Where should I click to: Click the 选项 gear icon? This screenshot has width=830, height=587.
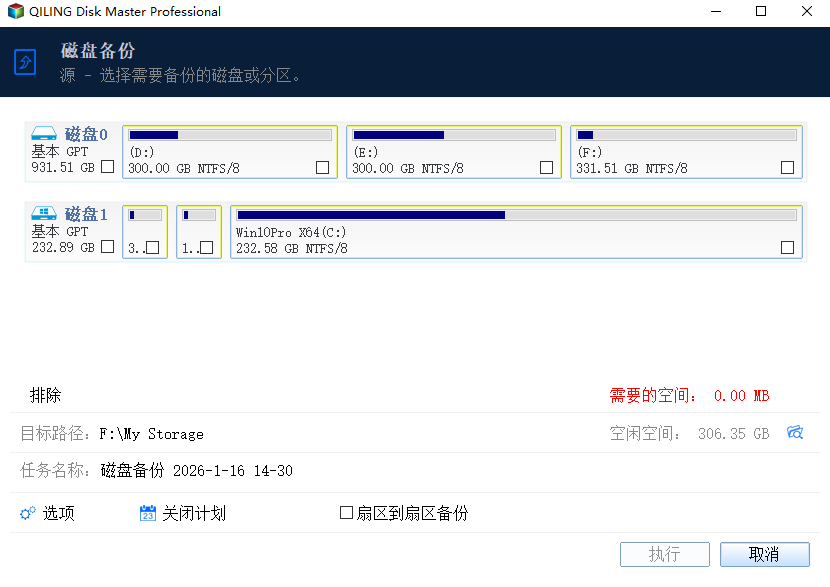pyautogui.click(x=28, y=513)
